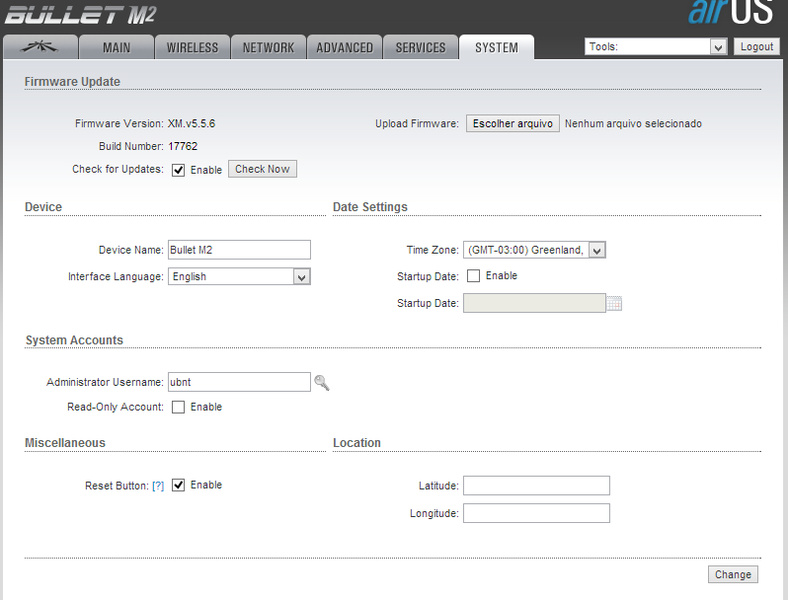
Task: Open the NETWORK tab
Action: pyautogui.click(x=268, y=47)
